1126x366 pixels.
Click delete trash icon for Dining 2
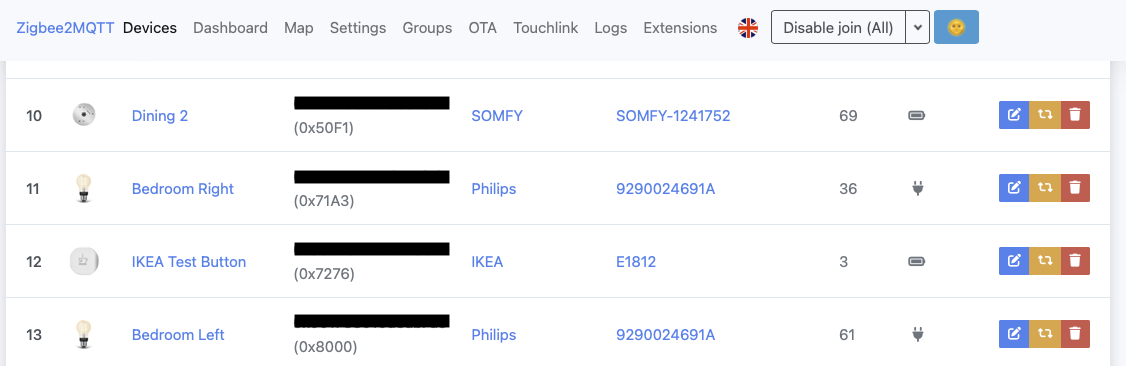(x=1075, y=115)
